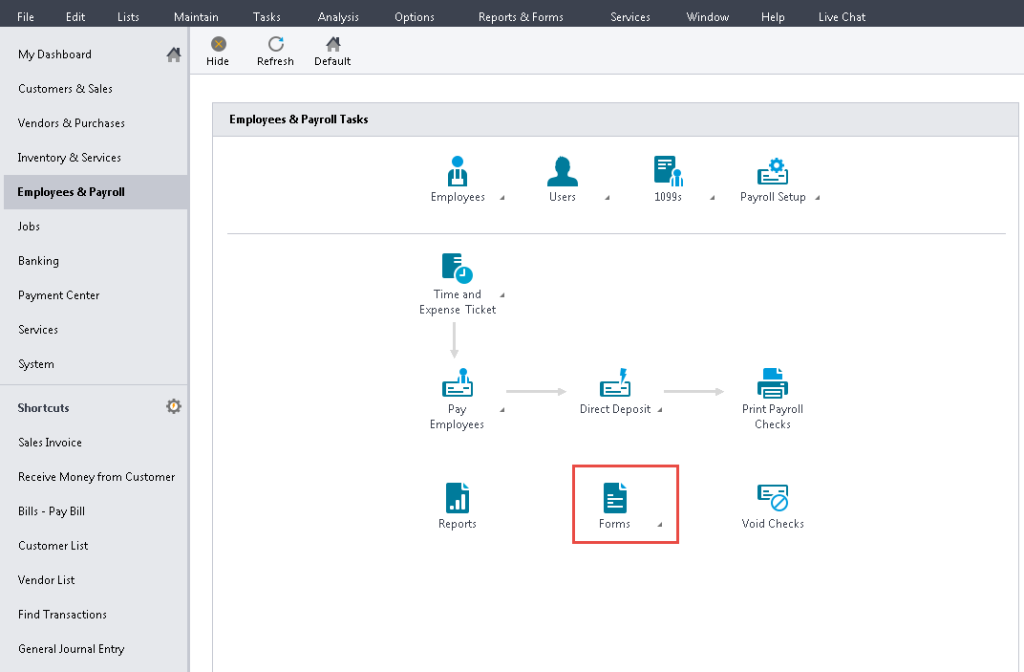Open Direct Deposit icon
Viewport: 1024px width, 672px height.
pyautogui.click(x=615, y=384)
